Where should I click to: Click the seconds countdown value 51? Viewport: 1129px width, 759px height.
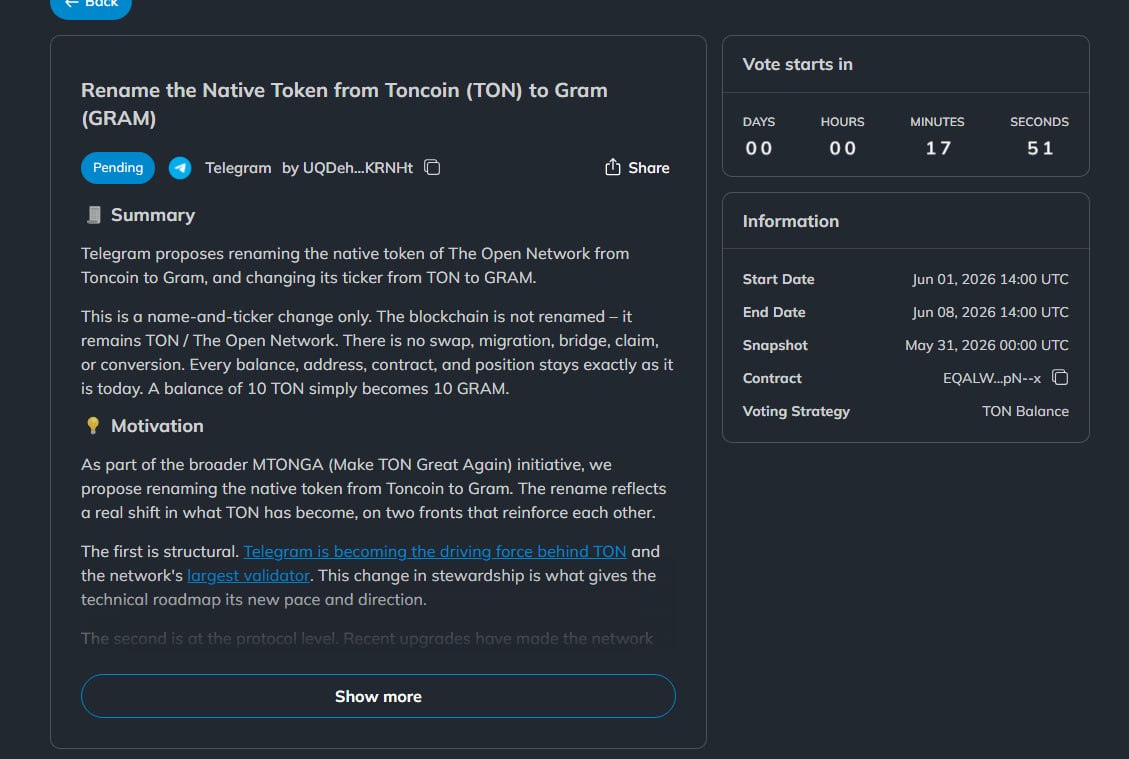click(x=1040, y=148)
